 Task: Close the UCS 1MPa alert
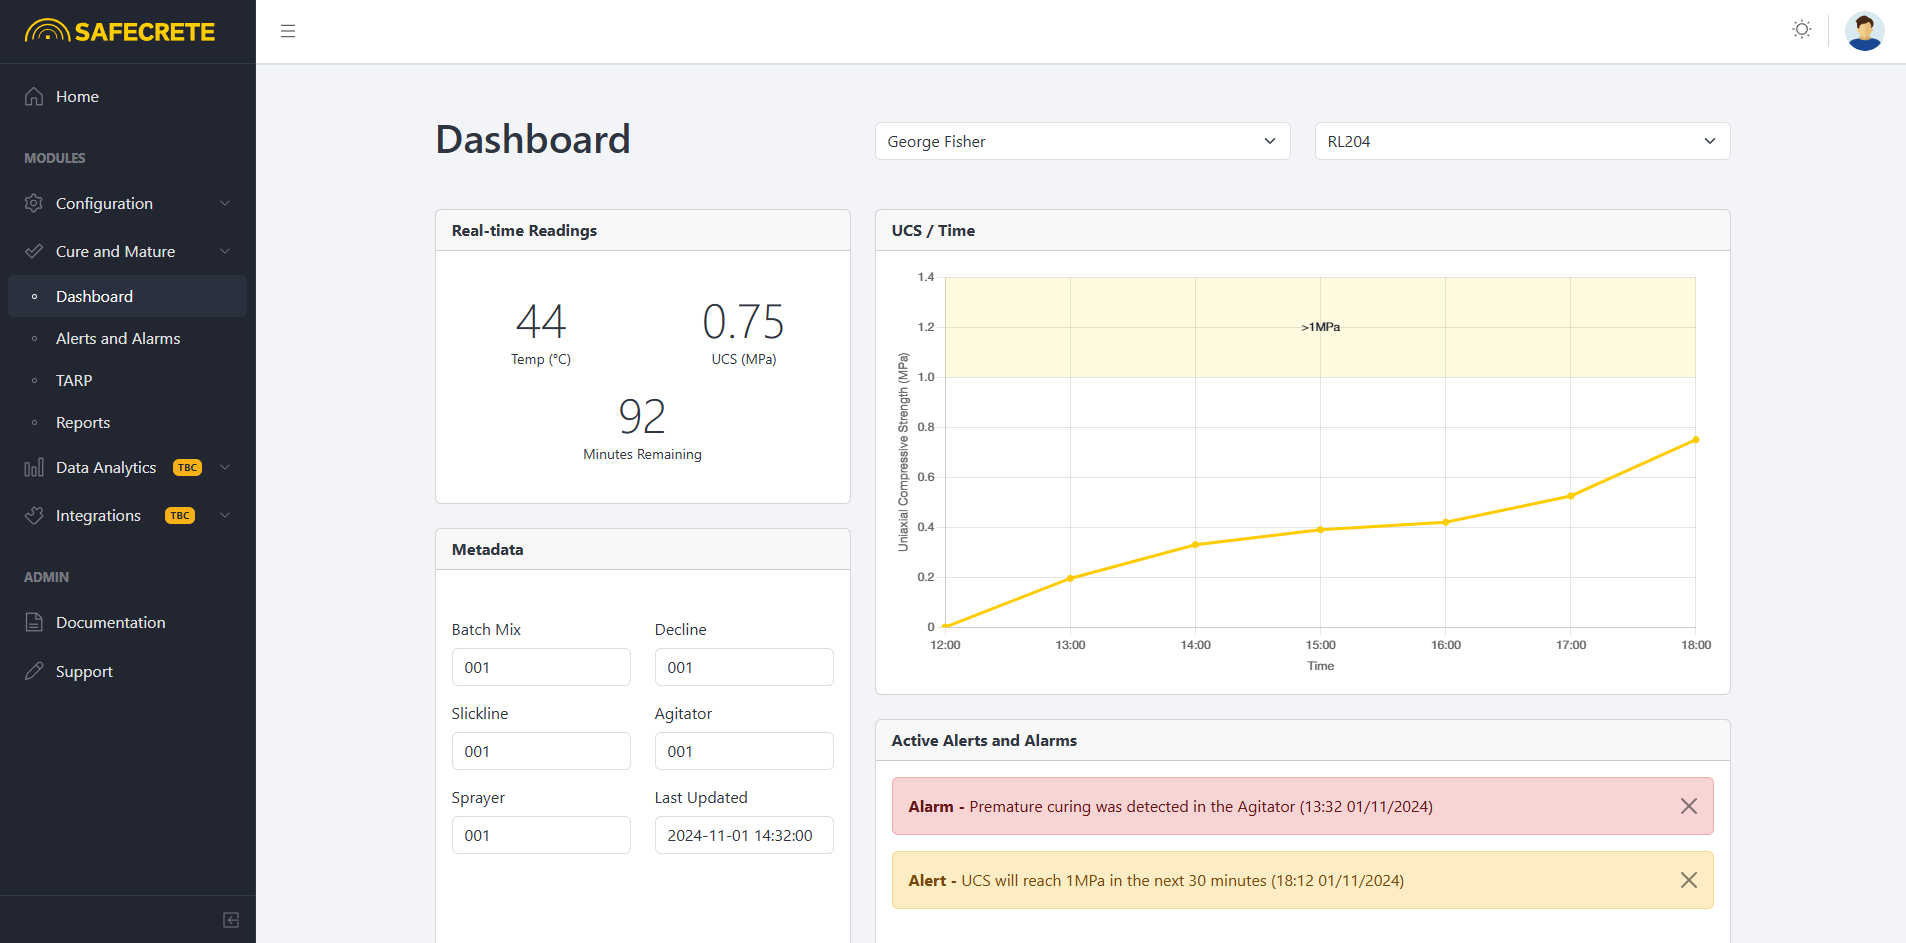pyautogui.click(x=1688, y=881)
